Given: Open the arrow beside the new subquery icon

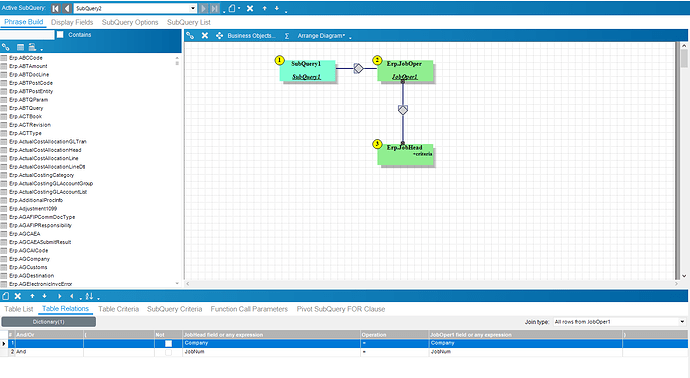Looking at the screenshot, I should [239, 8].
